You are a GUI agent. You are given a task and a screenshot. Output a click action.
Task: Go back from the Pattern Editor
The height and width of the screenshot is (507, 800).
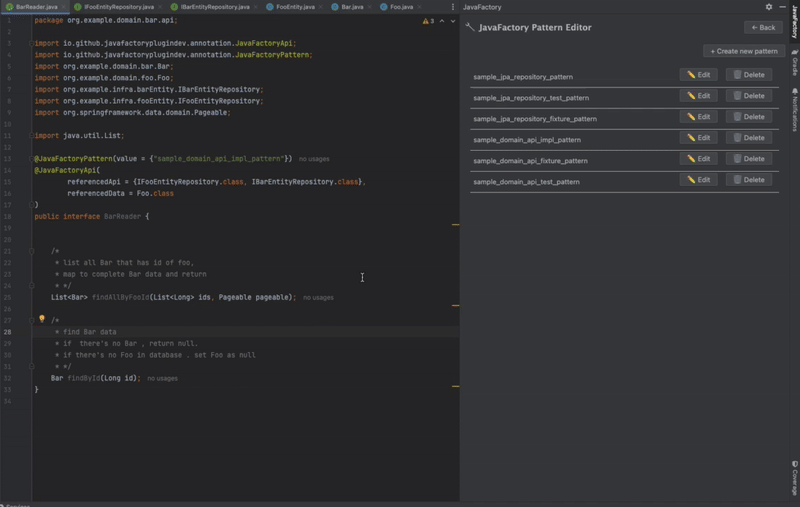point(763,28)
